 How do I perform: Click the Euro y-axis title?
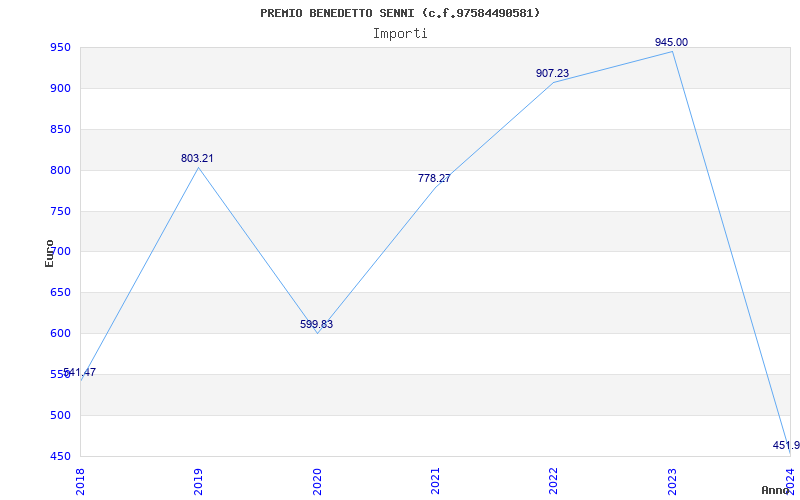point(49,253)
